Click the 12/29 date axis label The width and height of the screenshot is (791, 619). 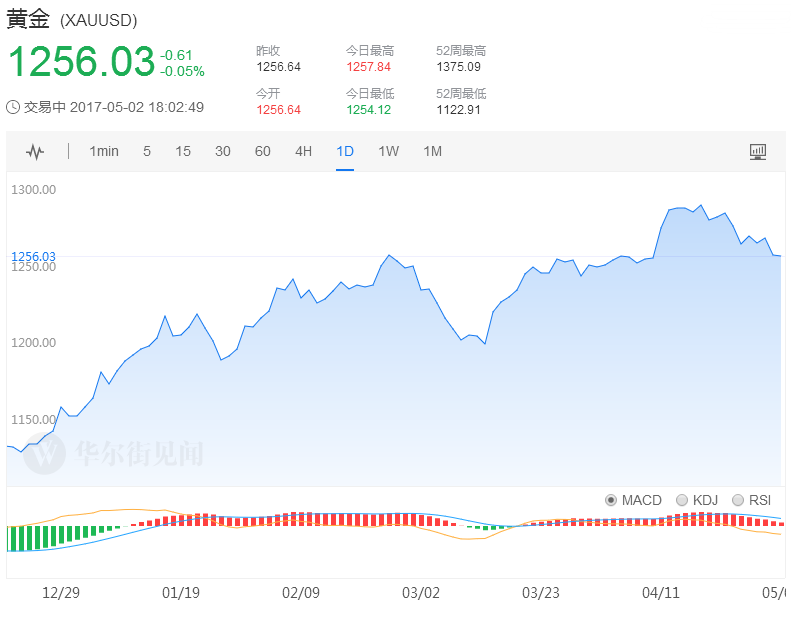tap(61, 593)
